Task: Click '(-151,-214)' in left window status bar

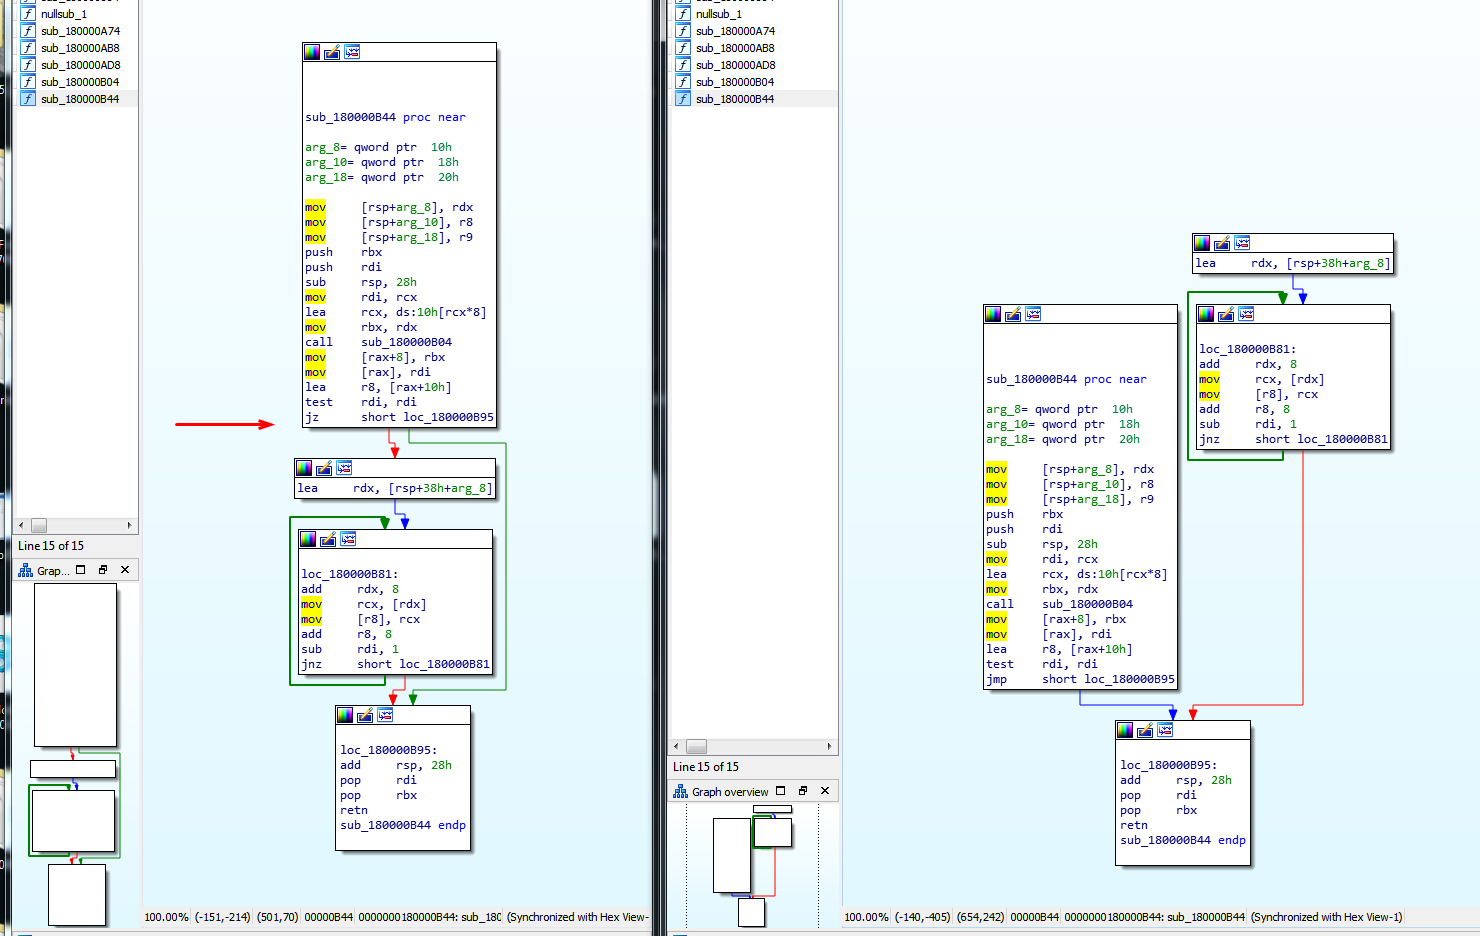Action: point(223,917)
